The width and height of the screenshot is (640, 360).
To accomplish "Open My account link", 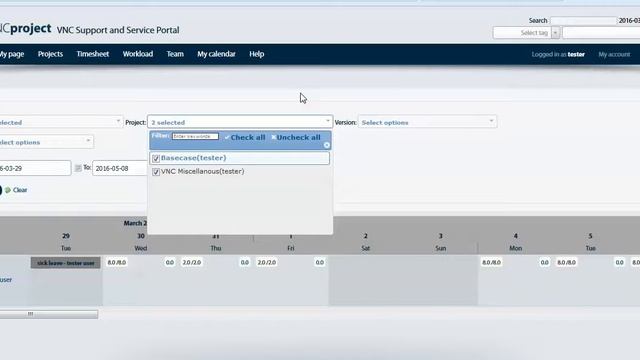I will click(614, 54).
